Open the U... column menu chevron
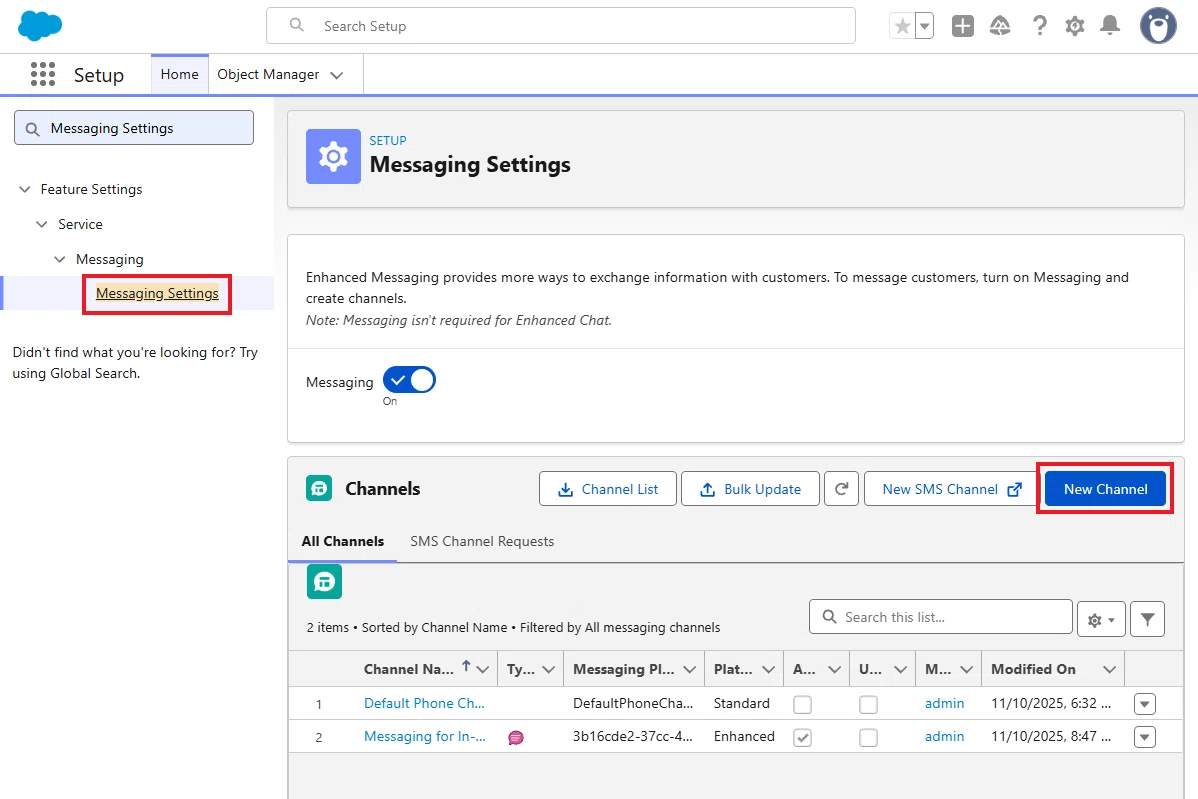The image size is (1198, 799). click(900, 670)
